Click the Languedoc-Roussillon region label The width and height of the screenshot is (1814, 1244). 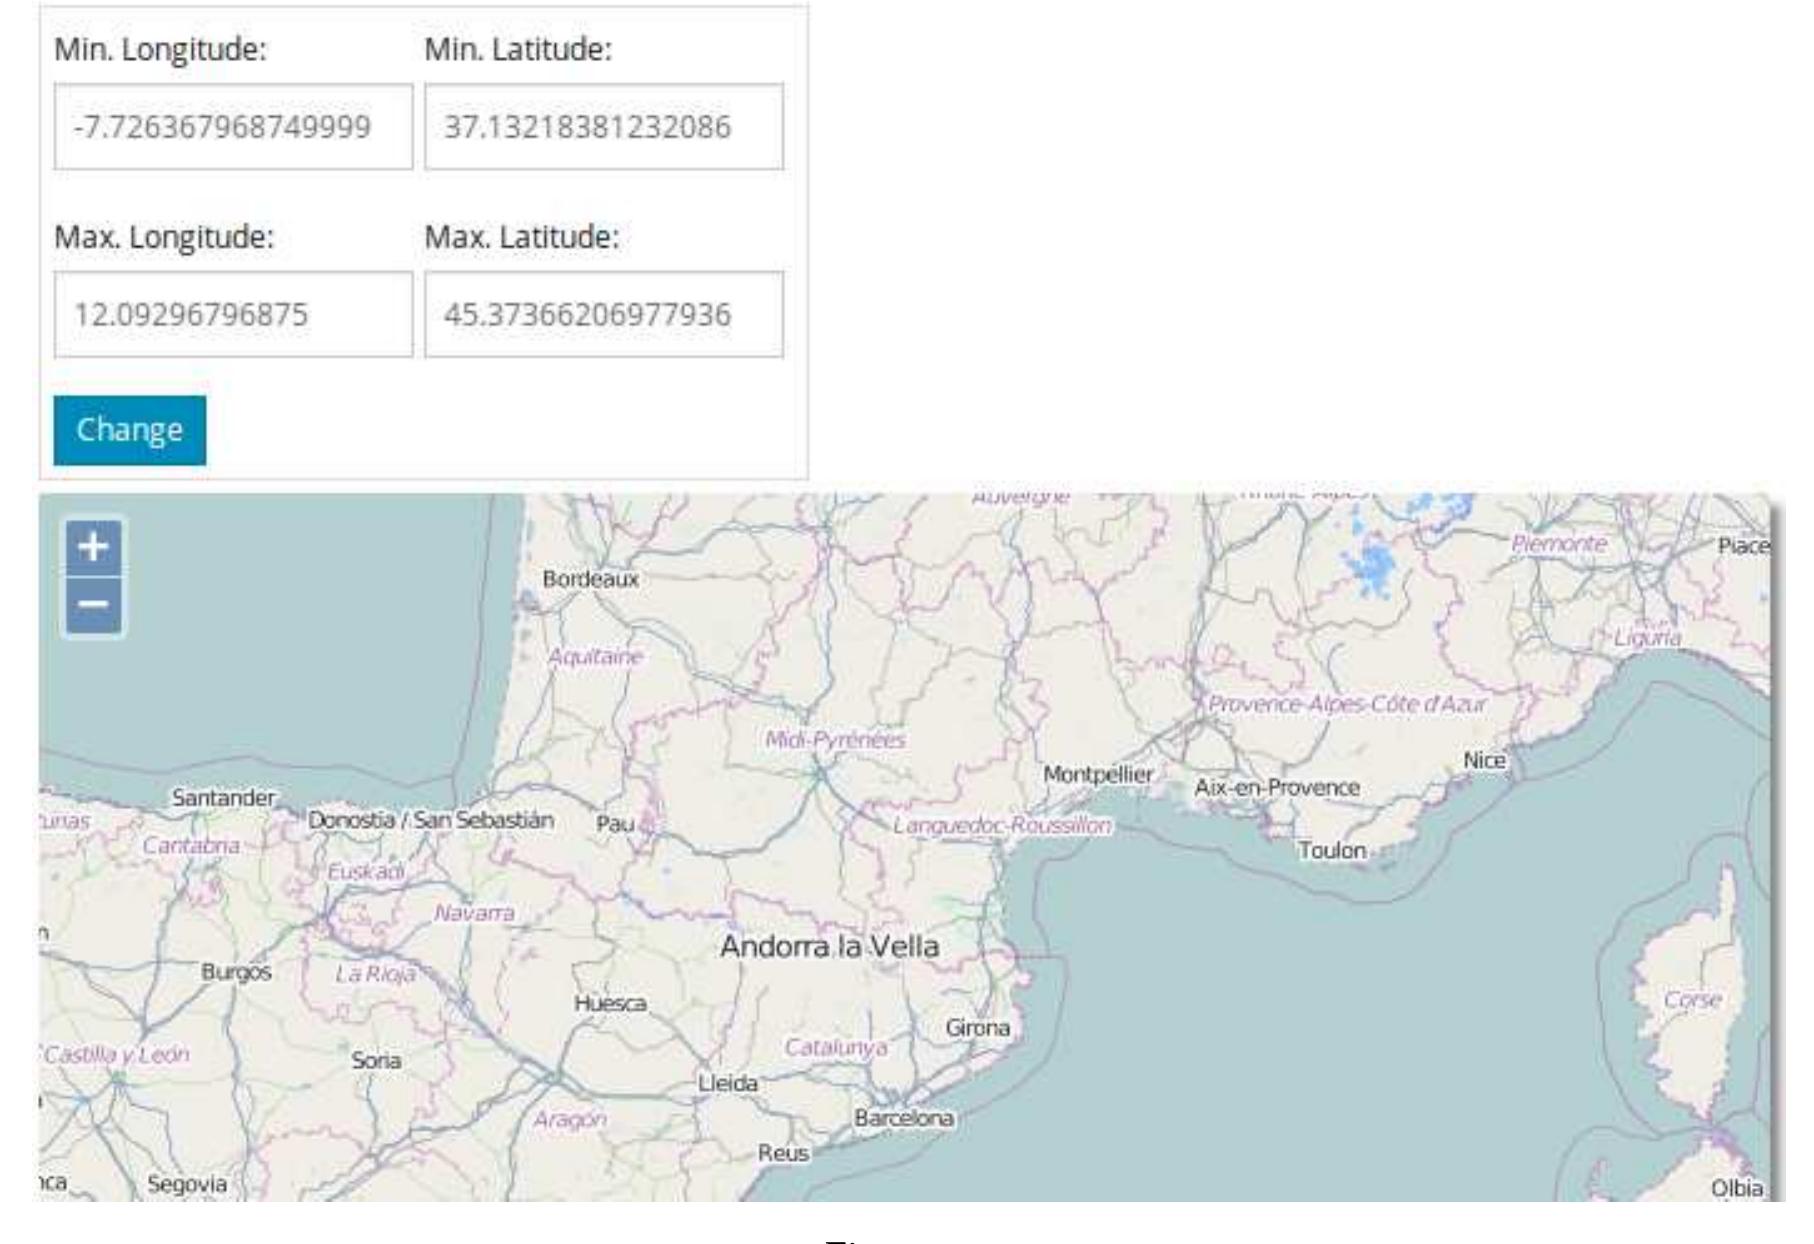click(1002, 826)
